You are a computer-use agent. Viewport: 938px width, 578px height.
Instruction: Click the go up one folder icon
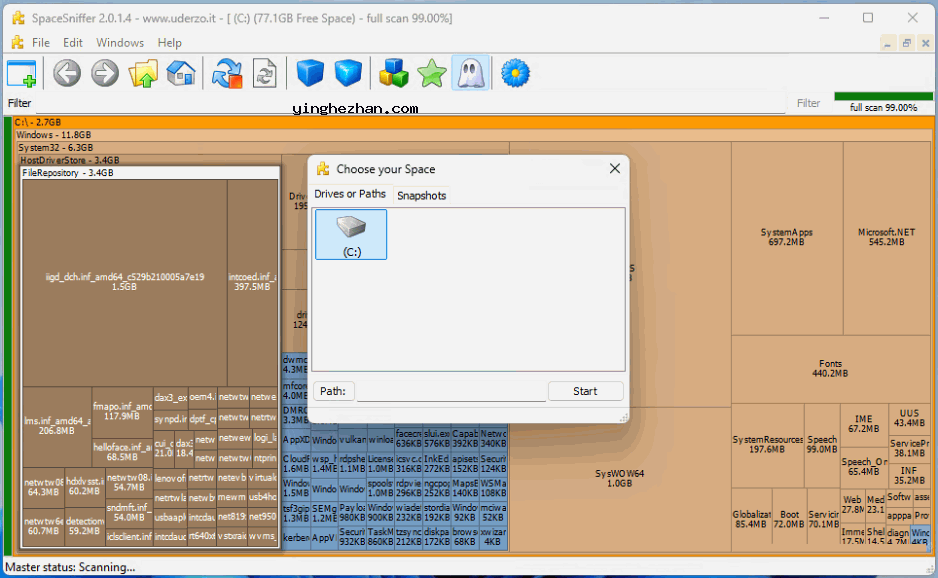[x=144, y=74]
